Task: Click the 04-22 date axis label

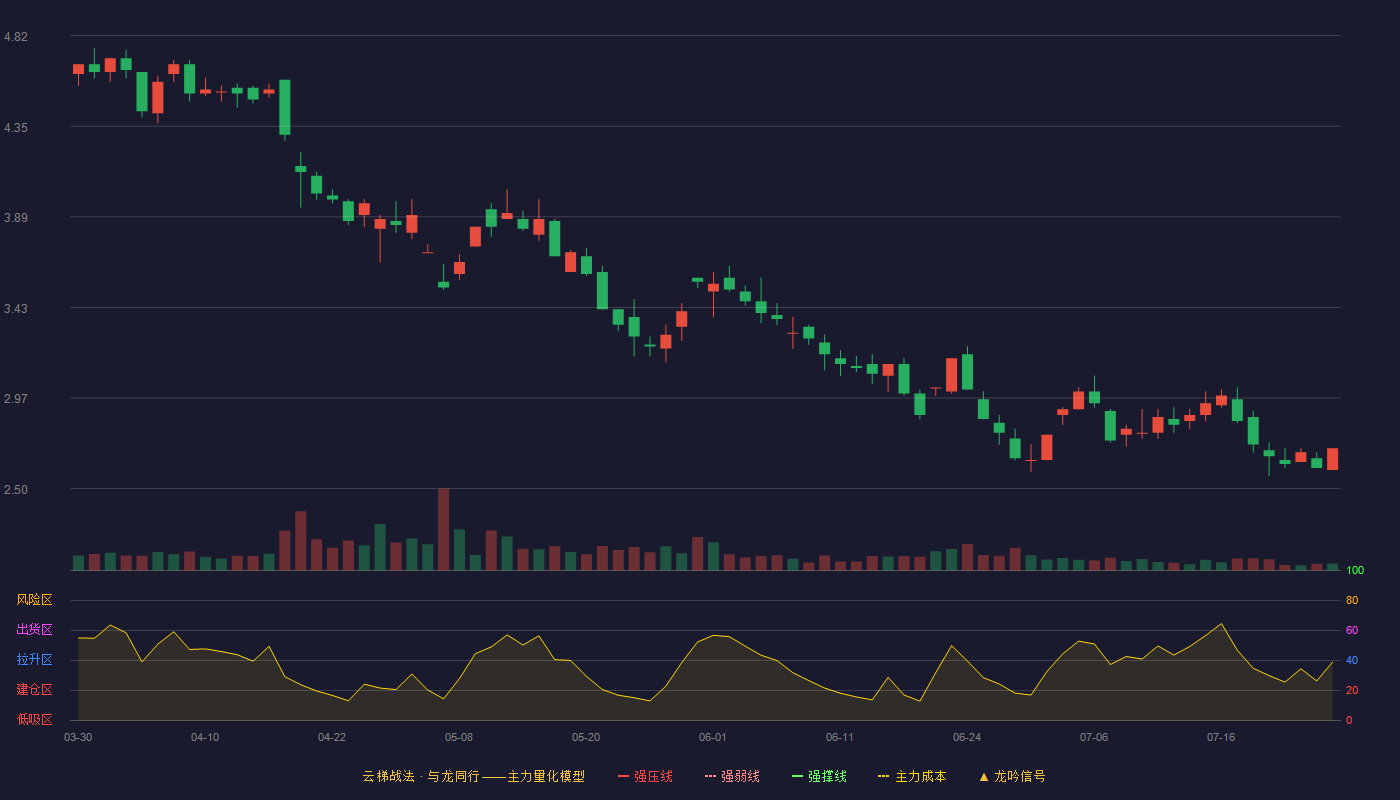Action: (332, 737)
